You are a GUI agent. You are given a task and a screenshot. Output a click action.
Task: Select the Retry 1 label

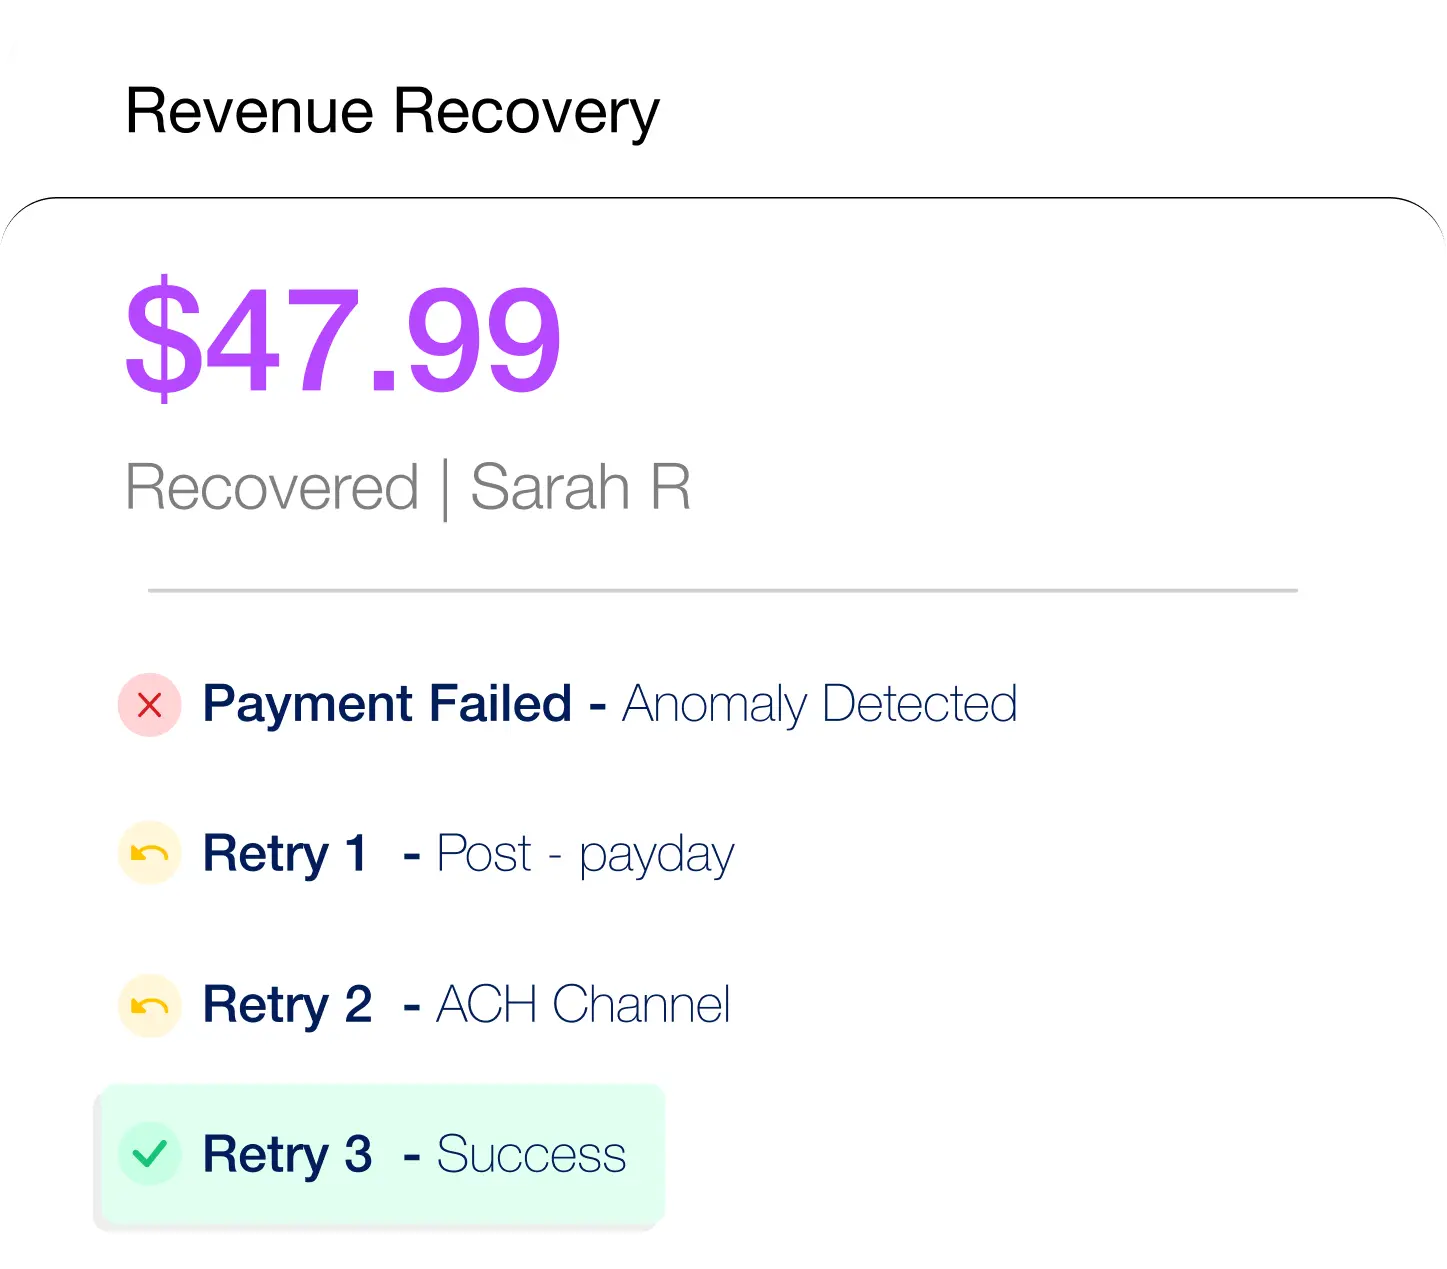285,854
